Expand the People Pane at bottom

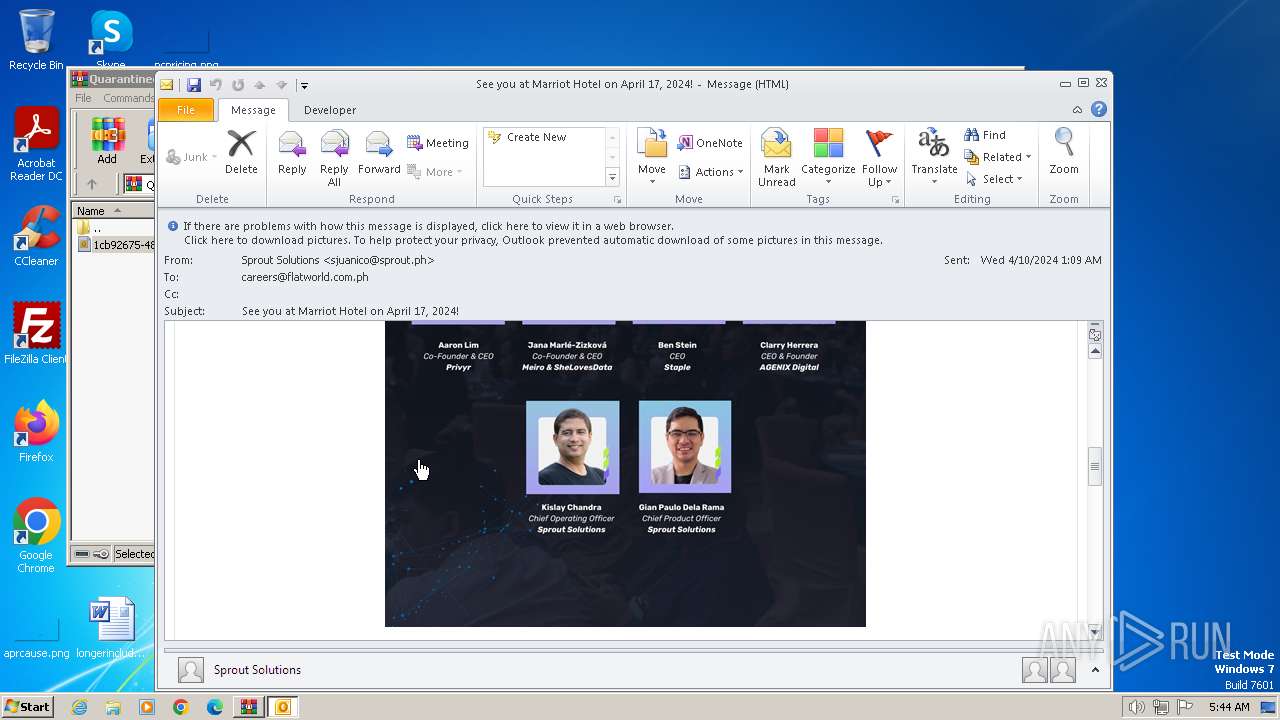coord(1095,670)
